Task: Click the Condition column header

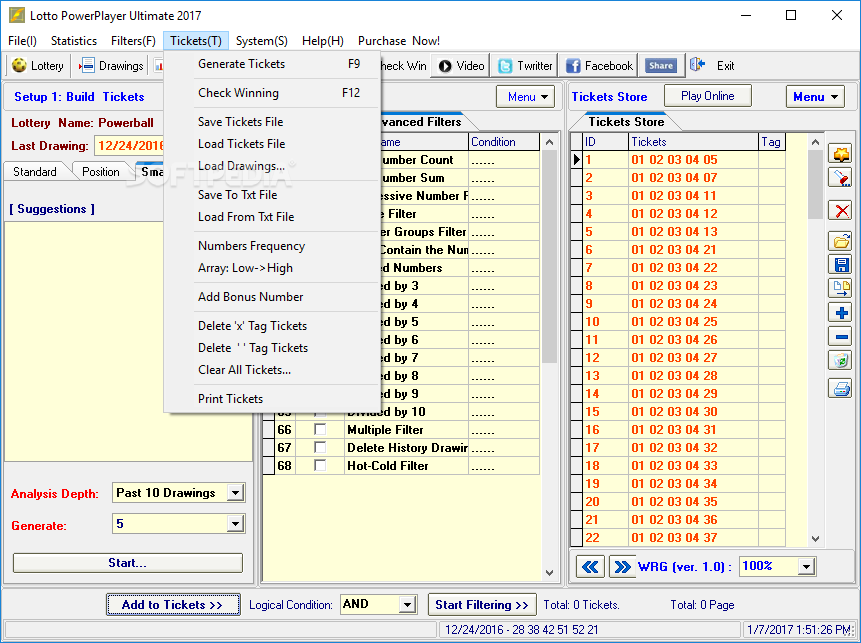Action: 504,142
